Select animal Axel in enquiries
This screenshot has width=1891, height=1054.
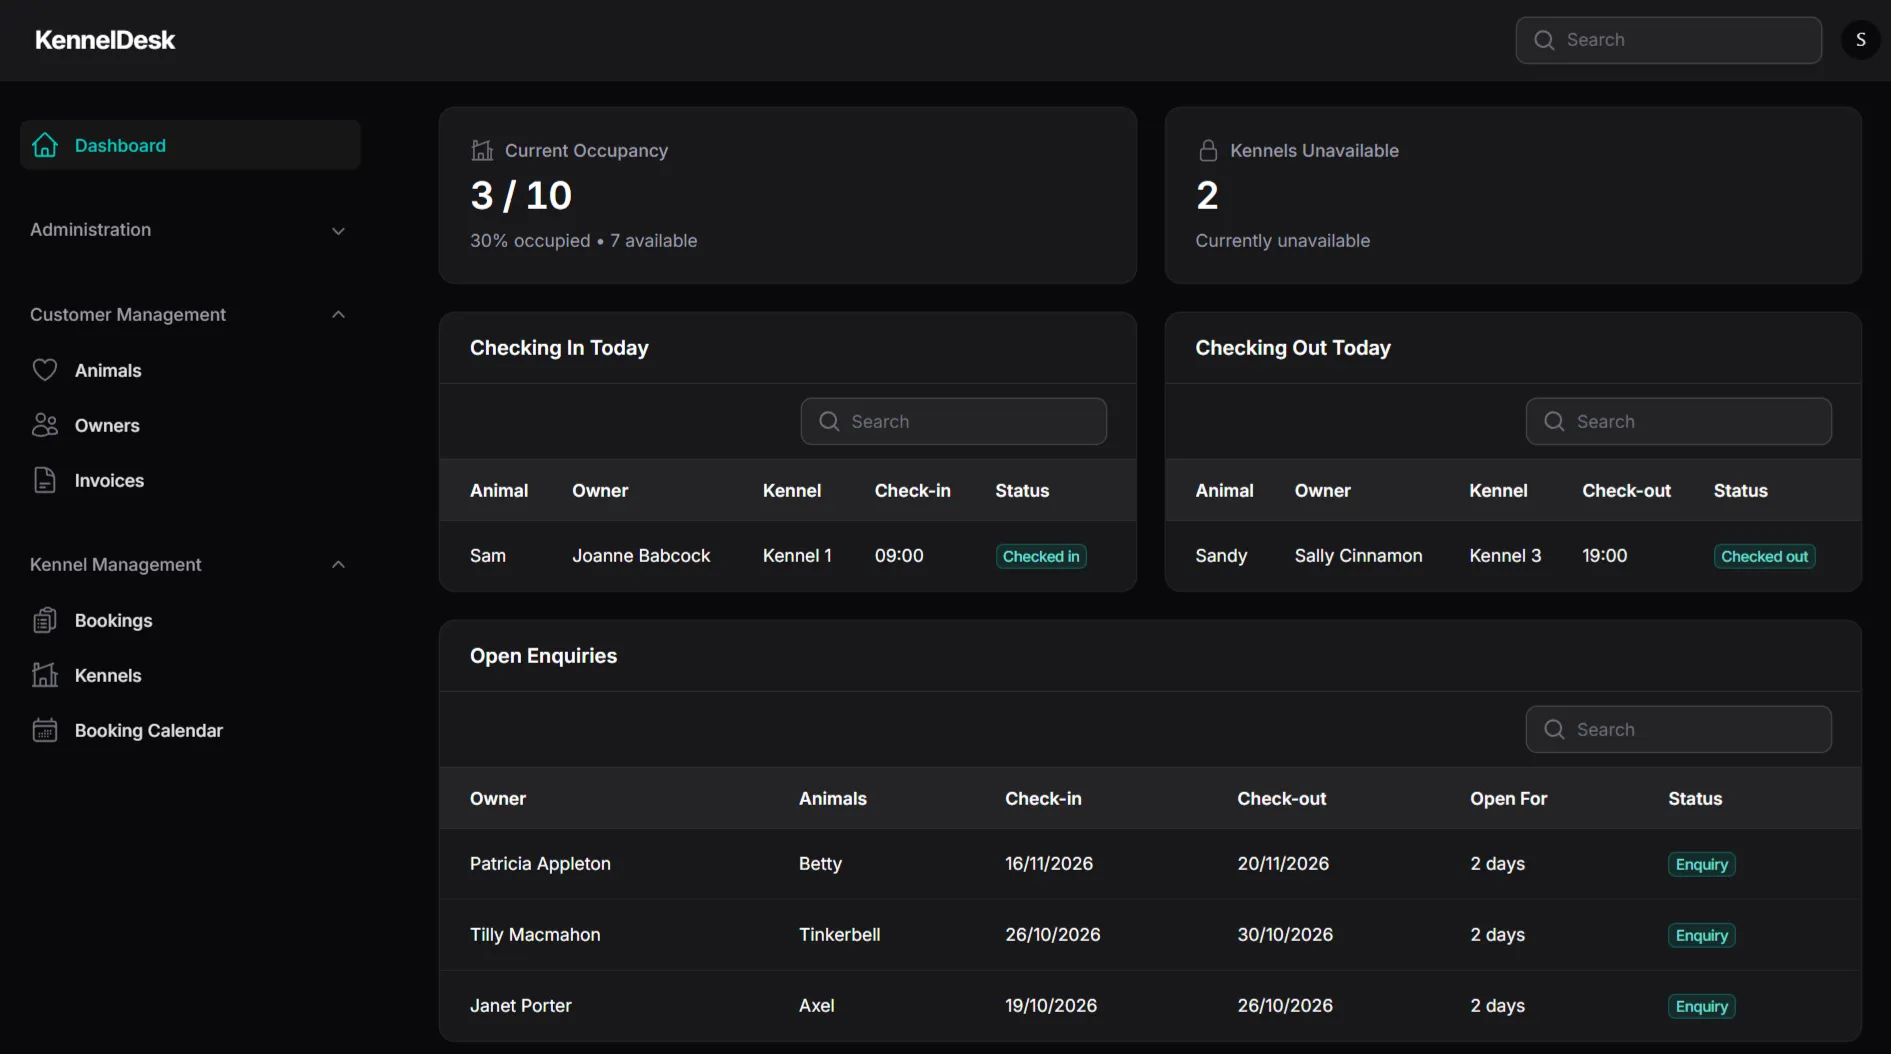pos(816,1005)
